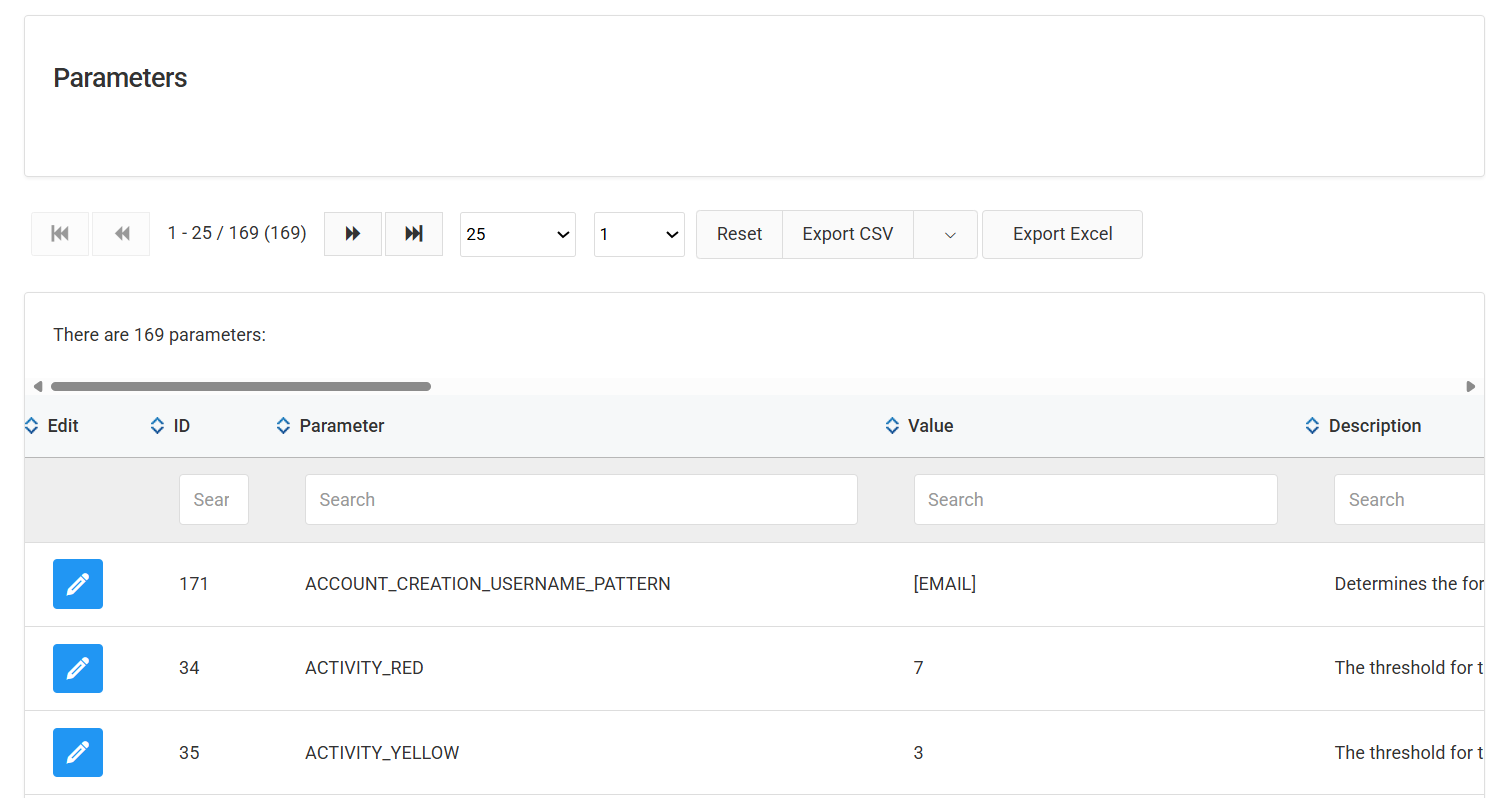Click the horizontal scrollbar thumb

click(240, 386)
